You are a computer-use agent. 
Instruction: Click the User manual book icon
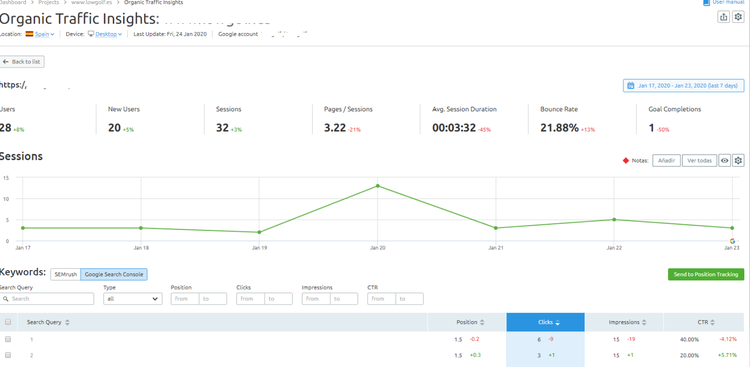coord(706,2)
